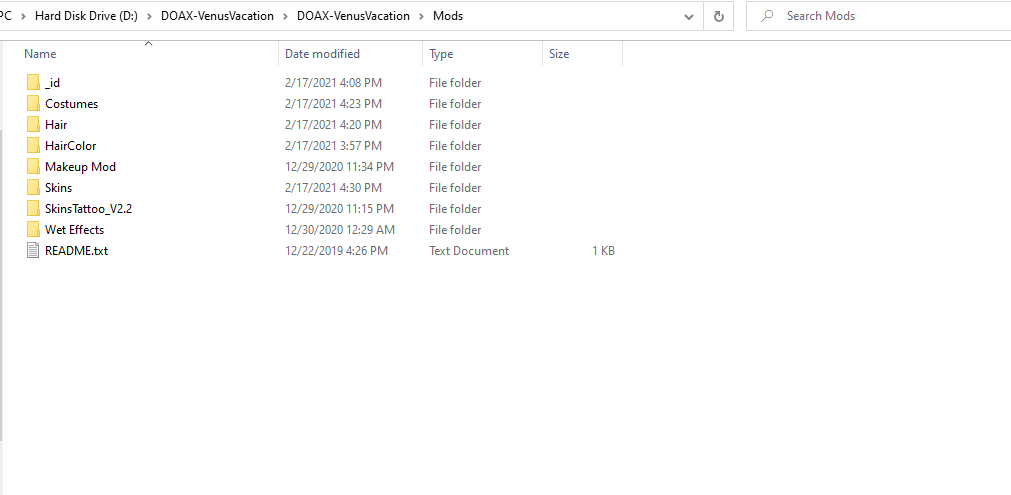Select the SkinsTattoo_V2.2 folder icon
Image resolution: width=1011 pixels, height=495 pixels.
point(34,209)
